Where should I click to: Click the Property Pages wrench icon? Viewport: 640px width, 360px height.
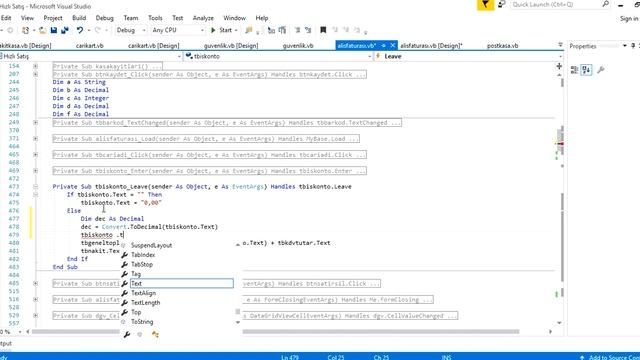[601, 70]
